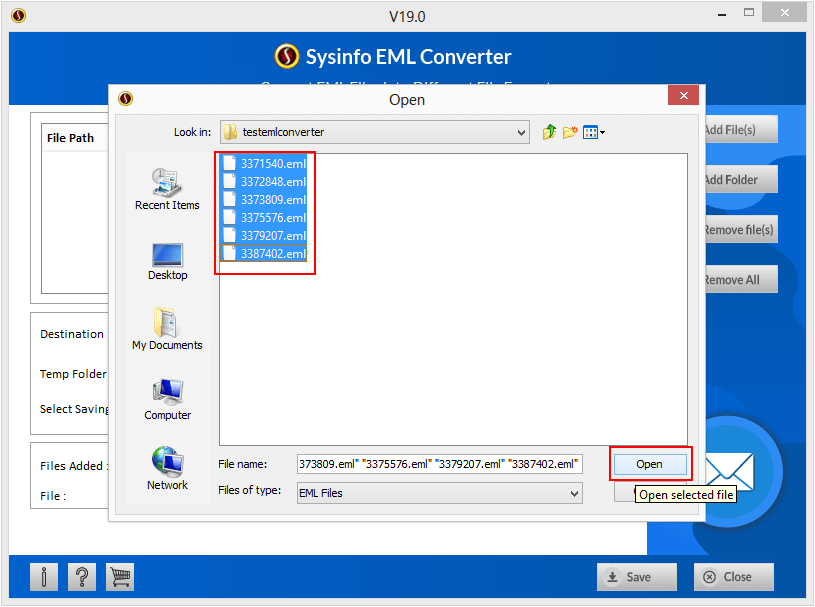Screen dimensions: 815x607
Task: Open the Network location icon
Action: [x=166, y=463]
